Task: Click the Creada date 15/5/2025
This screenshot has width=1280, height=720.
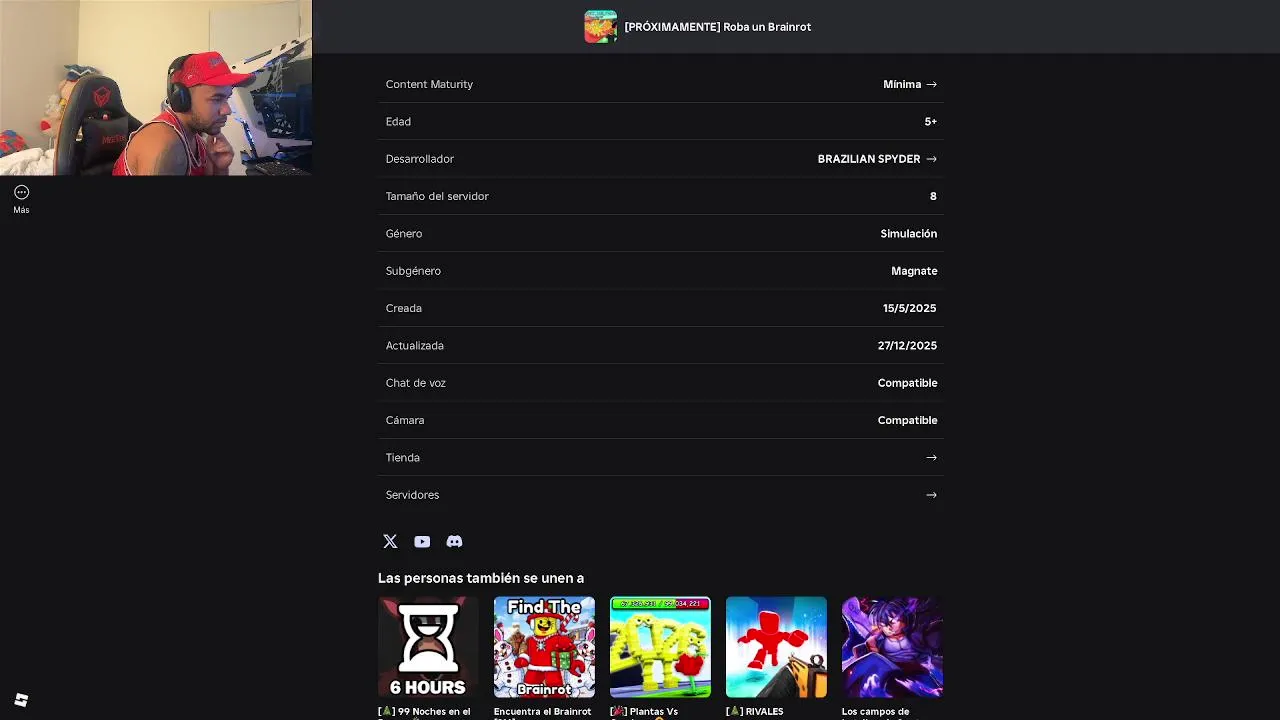Action: click(x=909, y=308)
